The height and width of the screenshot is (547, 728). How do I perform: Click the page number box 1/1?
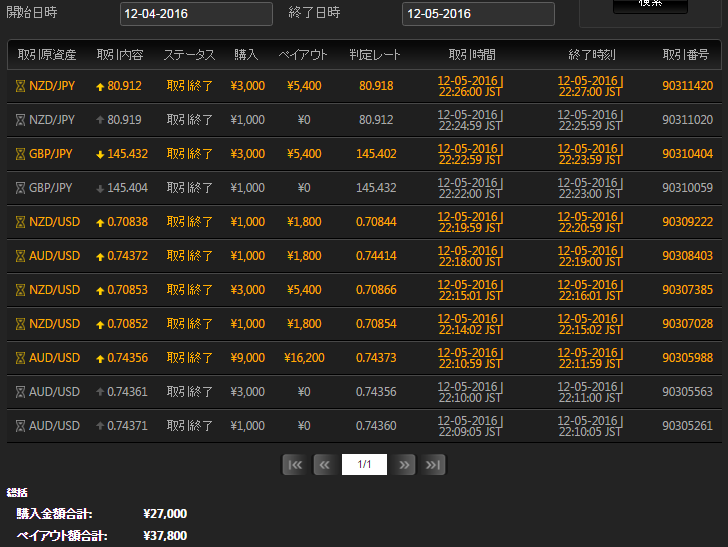click(364, 464)
